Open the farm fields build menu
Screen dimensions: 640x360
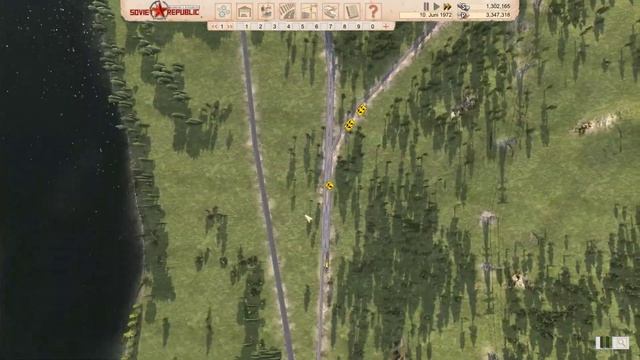[287, 11]
